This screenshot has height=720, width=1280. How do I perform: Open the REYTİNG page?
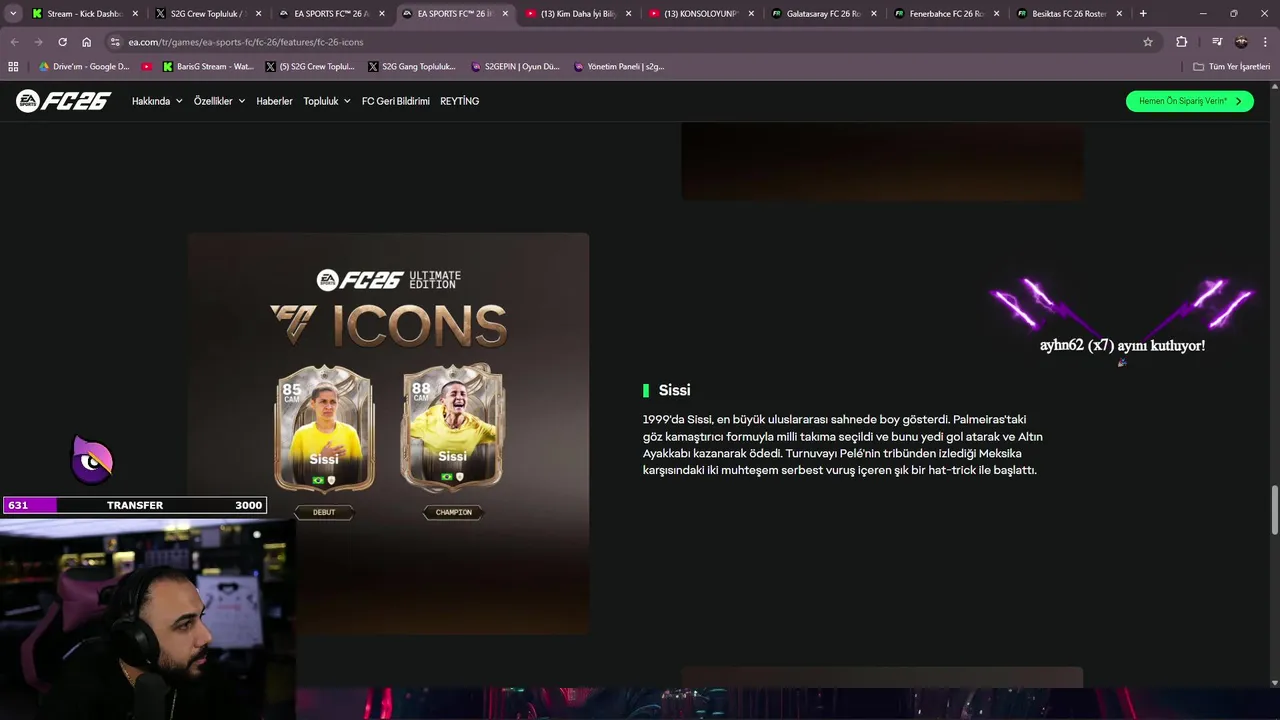[459, 101]
